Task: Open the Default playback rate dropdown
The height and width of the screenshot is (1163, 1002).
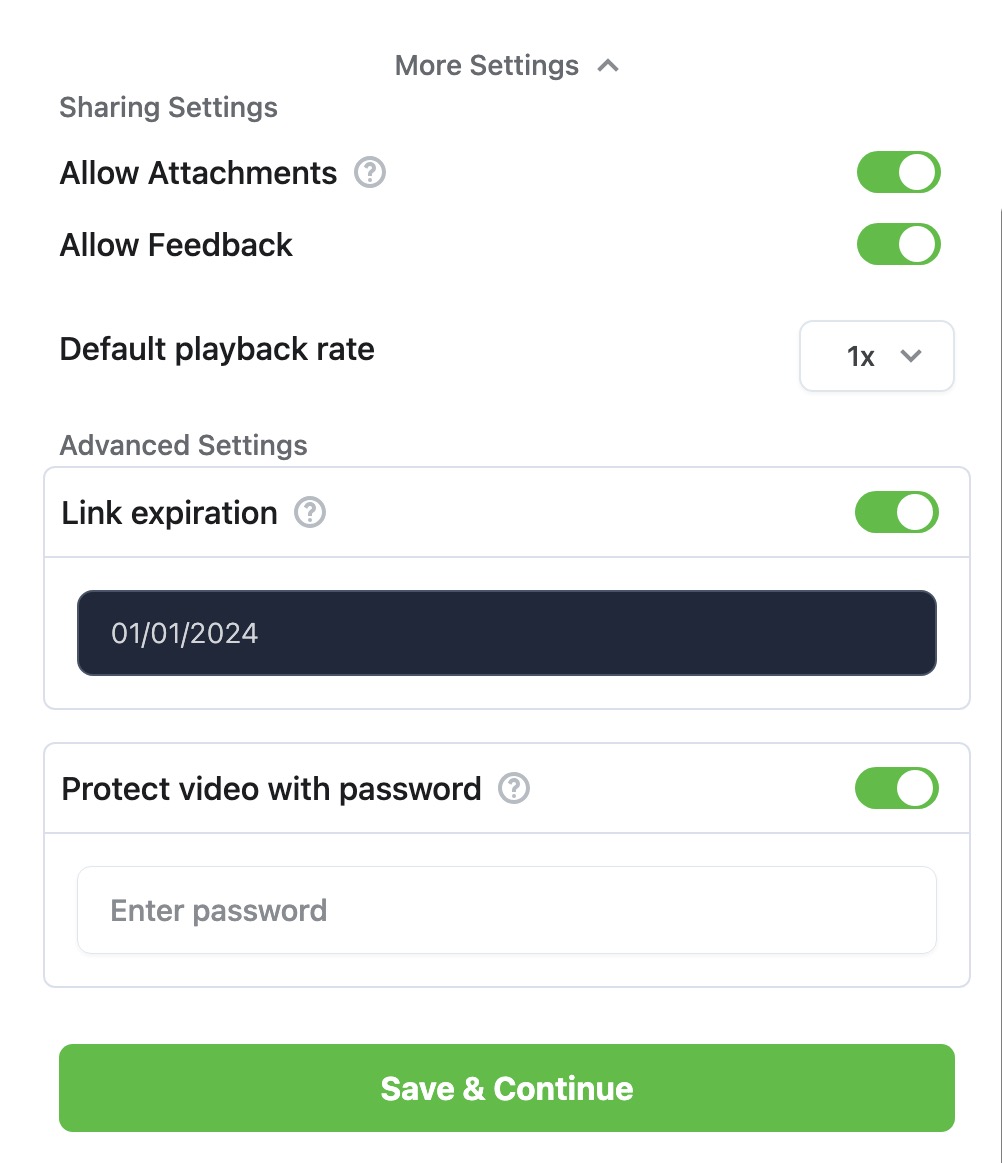Action: (877, 356)
